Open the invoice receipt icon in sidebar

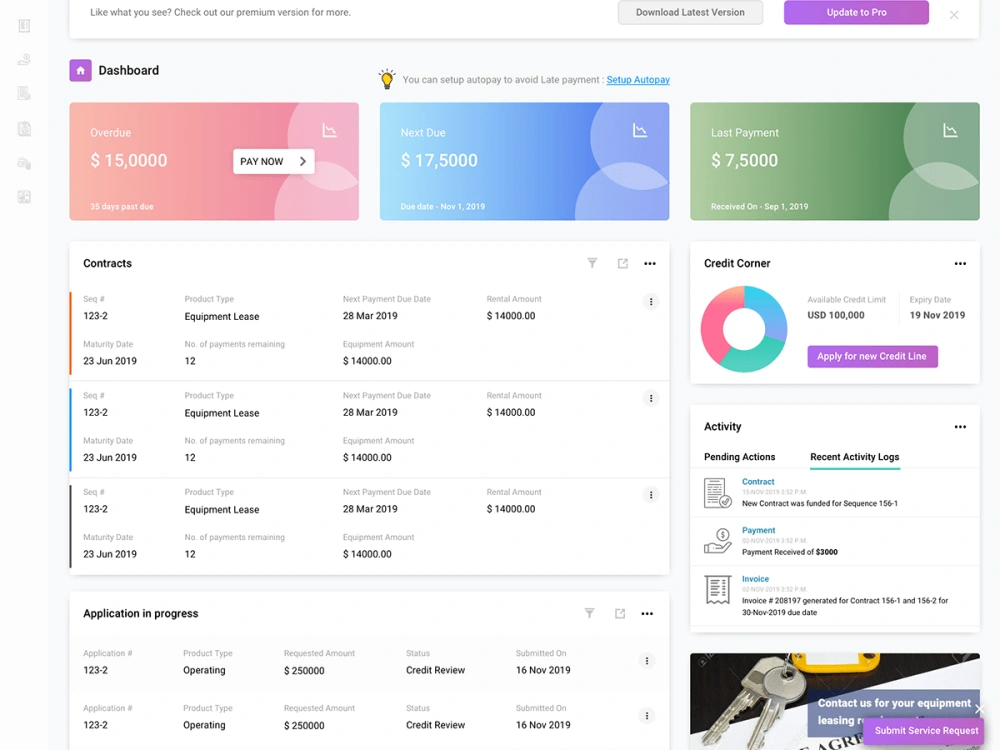(24, 26)
